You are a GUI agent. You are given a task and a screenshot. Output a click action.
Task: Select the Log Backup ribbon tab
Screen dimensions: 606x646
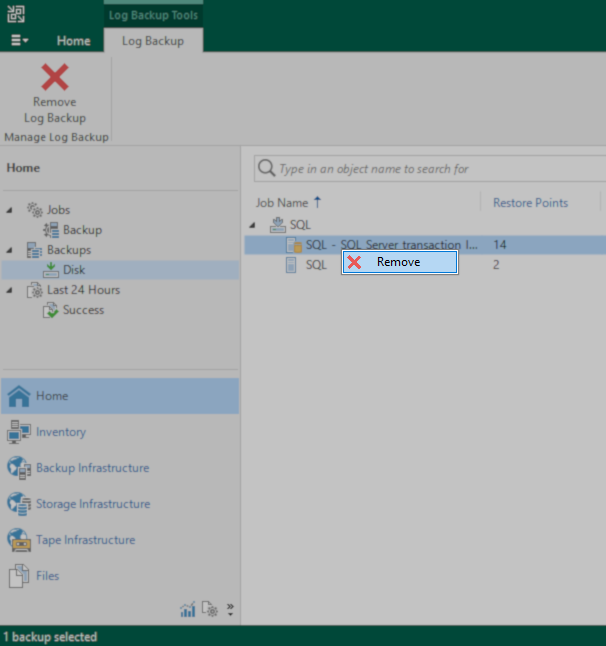(153, 41)
